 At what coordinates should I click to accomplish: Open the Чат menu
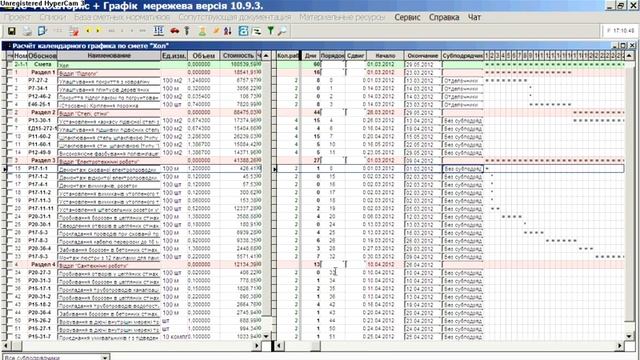(x=474, y=17)
